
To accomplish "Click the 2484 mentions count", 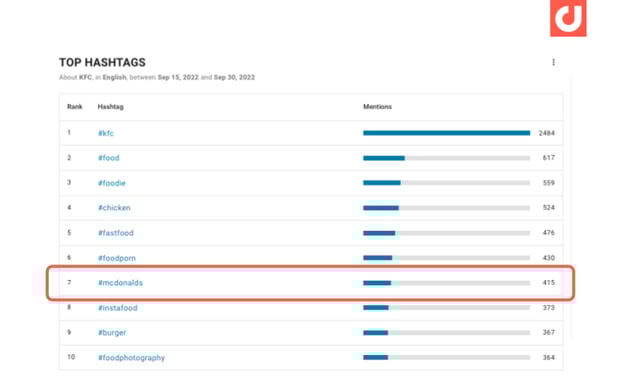I will 546,133.
